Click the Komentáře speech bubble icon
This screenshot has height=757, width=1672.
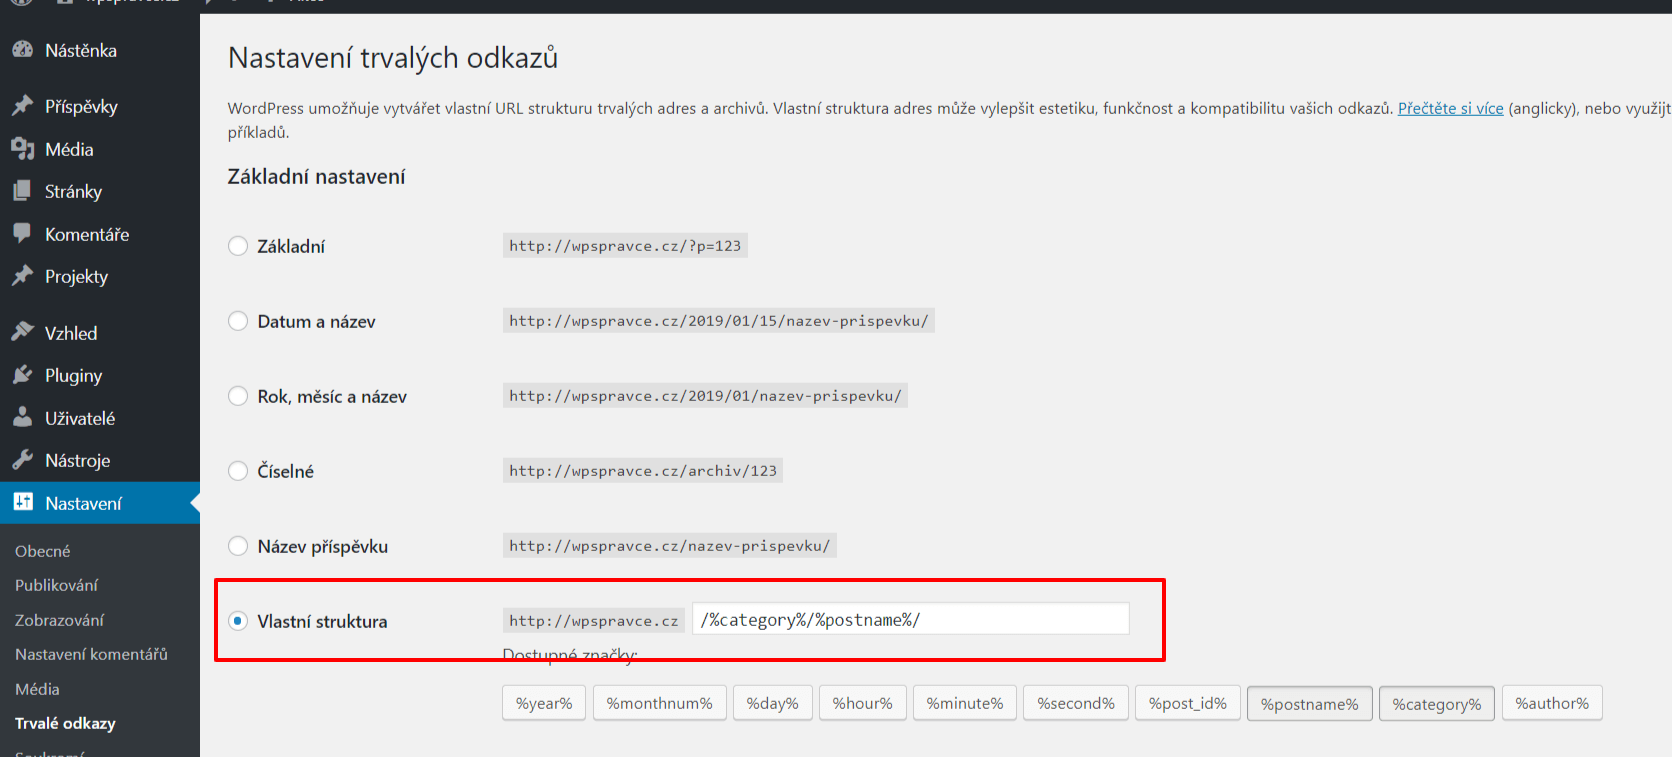pos(22,233)
